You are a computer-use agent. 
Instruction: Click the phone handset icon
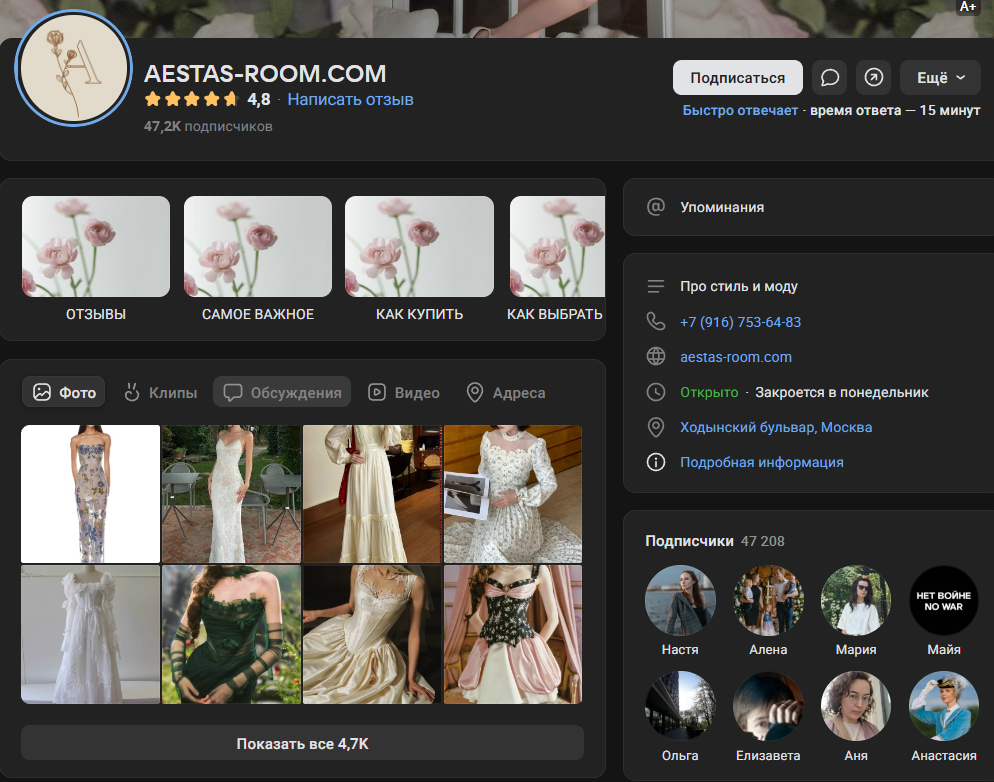[x=656, y=322]
